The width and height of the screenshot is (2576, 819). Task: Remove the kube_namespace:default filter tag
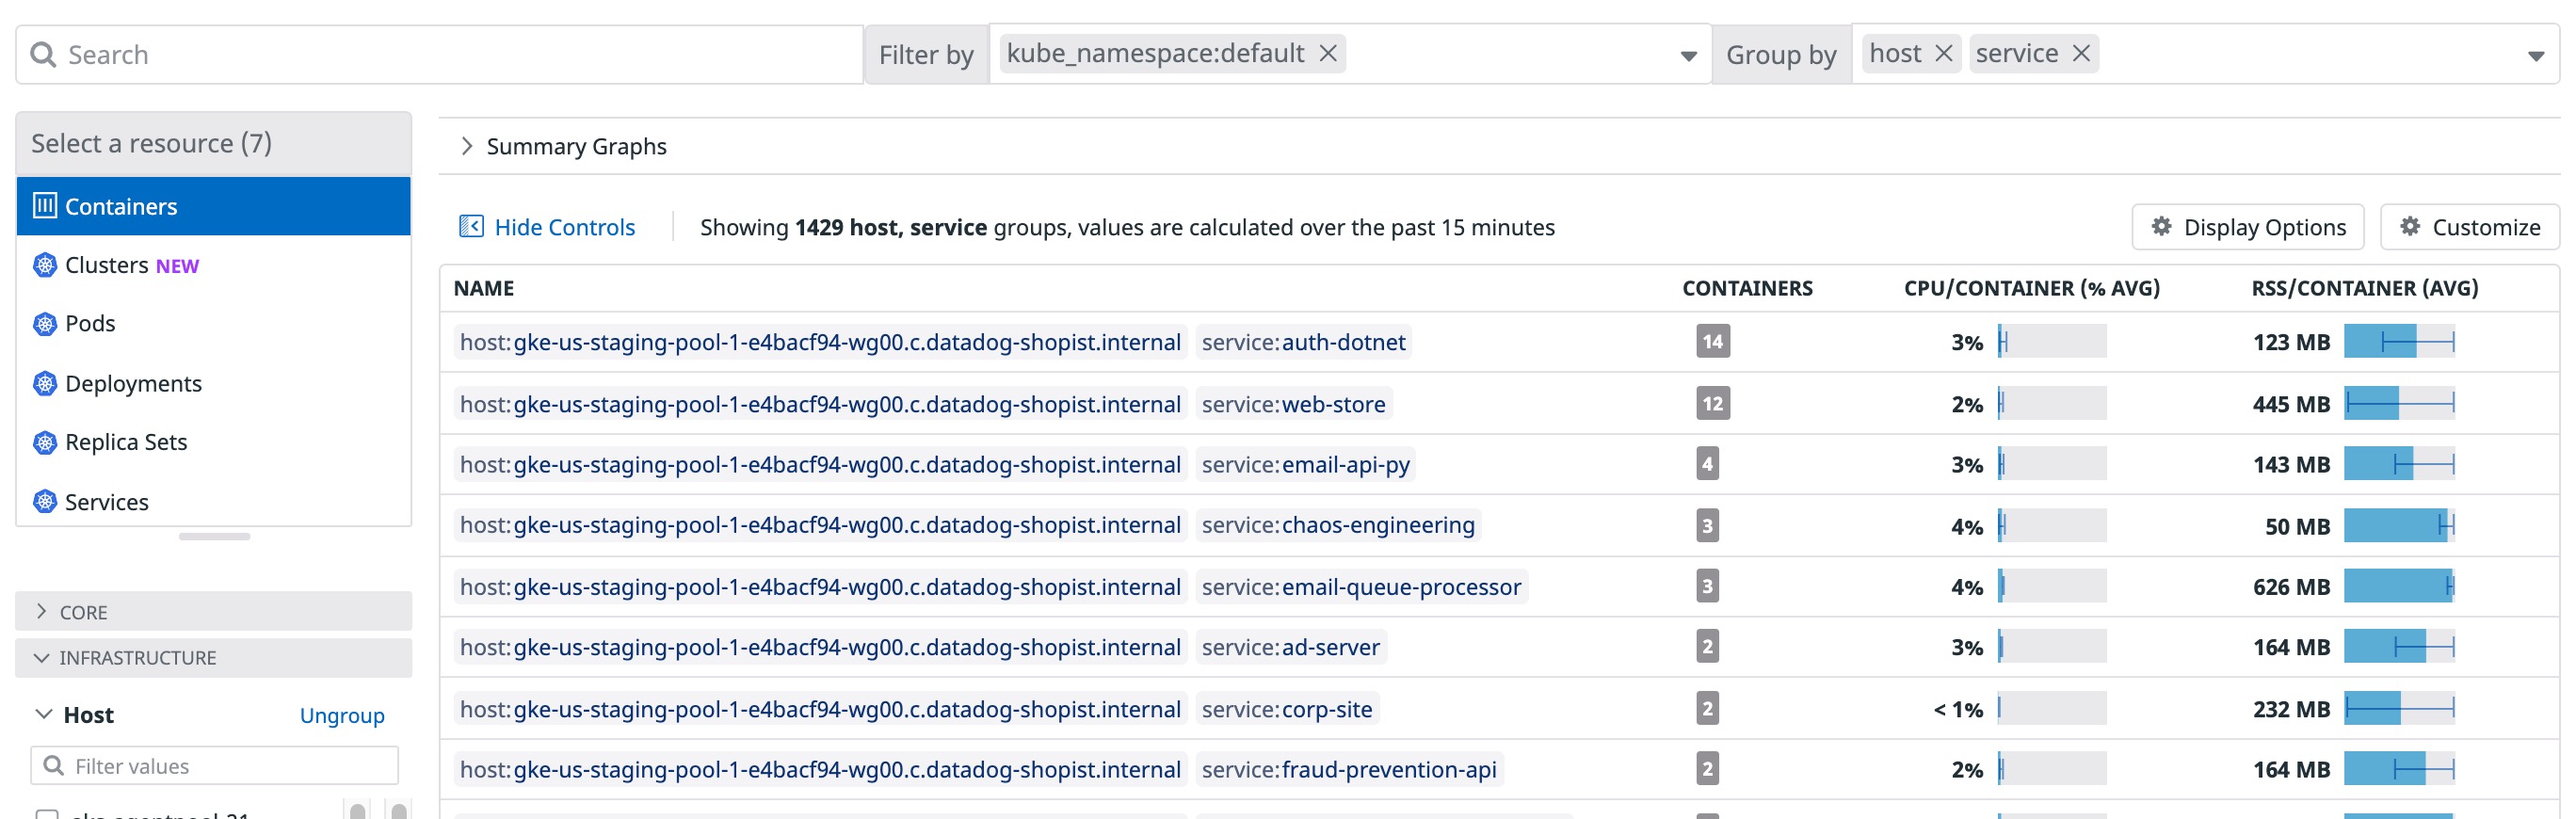click(x=1328, y=53)
